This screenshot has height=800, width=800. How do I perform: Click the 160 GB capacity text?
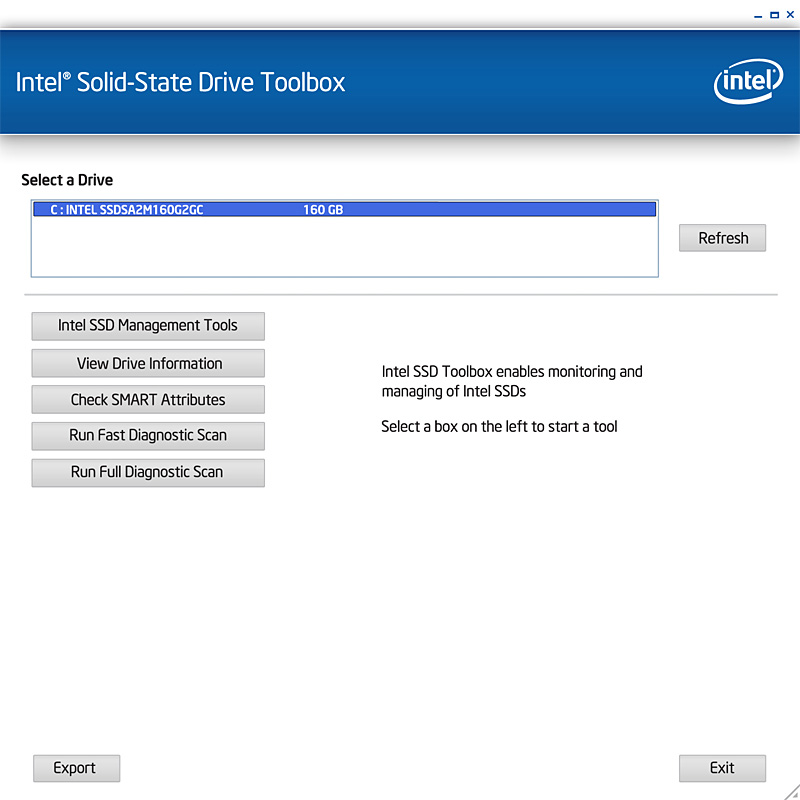322,210
